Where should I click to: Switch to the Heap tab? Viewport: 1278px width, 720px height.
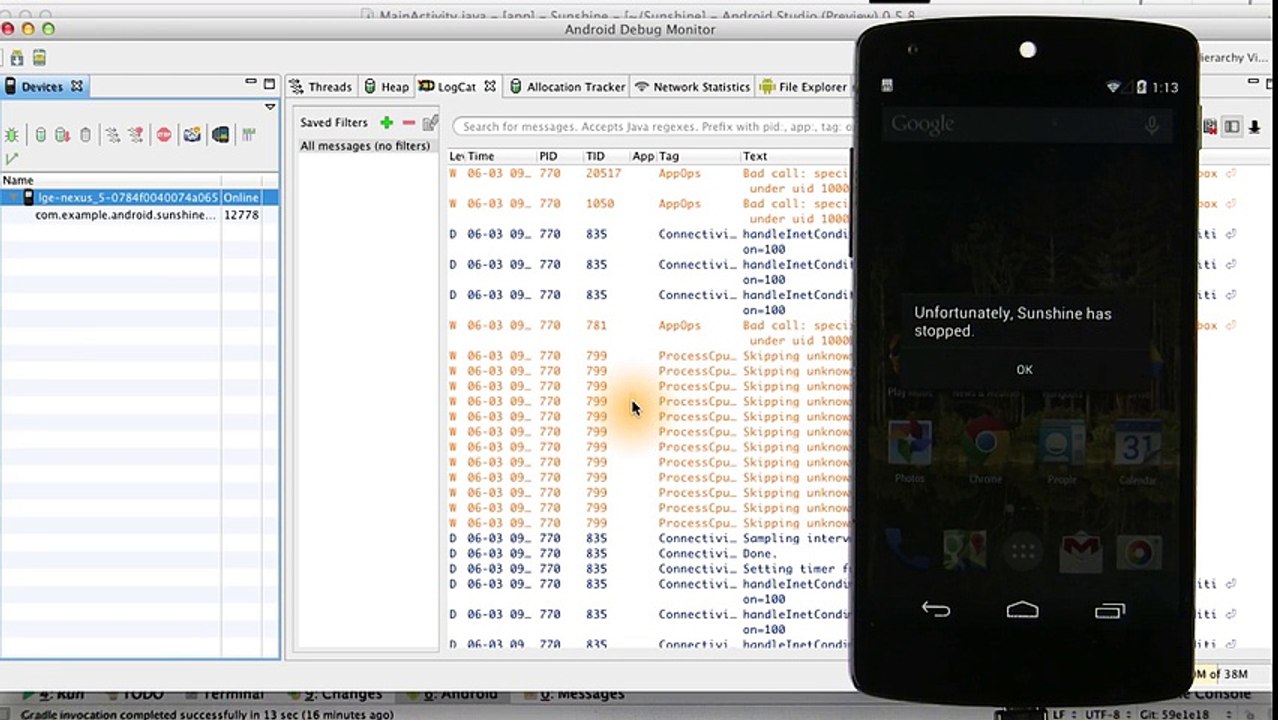(386, 87)
